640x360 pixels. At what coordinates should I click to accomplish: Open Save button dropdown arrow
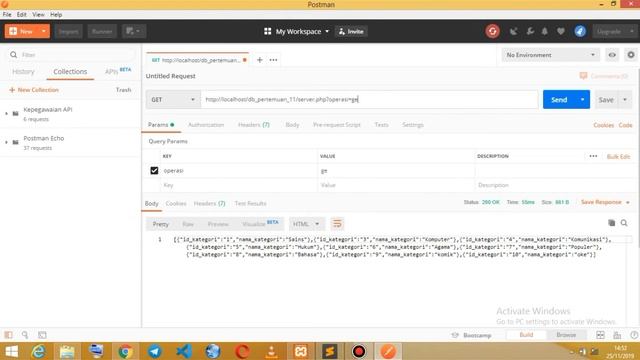[x=624, y=100]
